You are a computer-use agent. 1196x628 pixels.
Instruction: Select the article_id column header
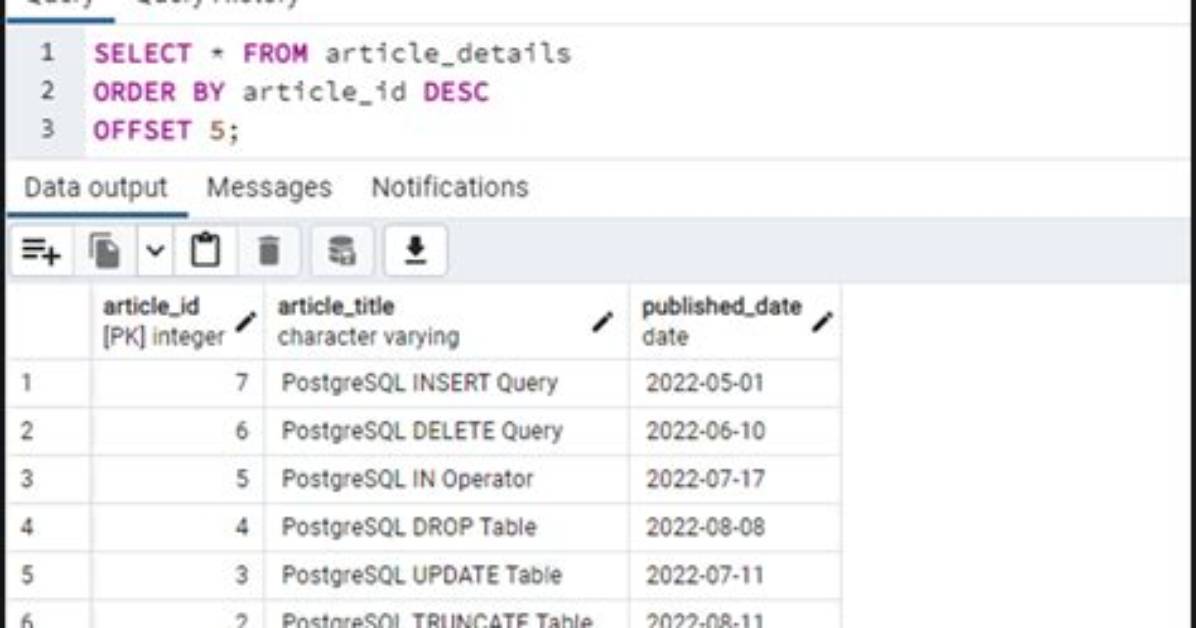(x=177, y=321)
